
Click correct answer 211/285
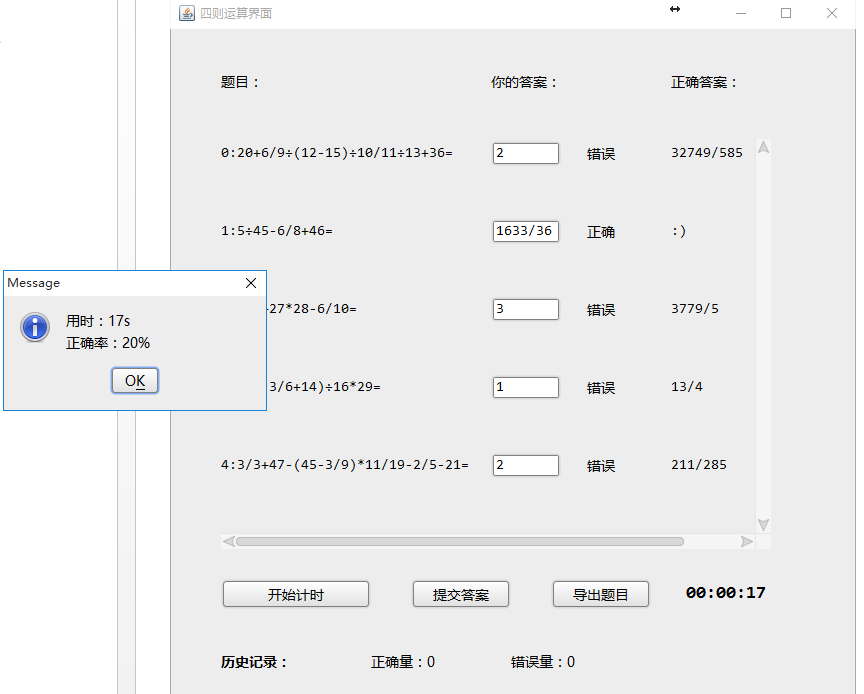tap(699, 465)
